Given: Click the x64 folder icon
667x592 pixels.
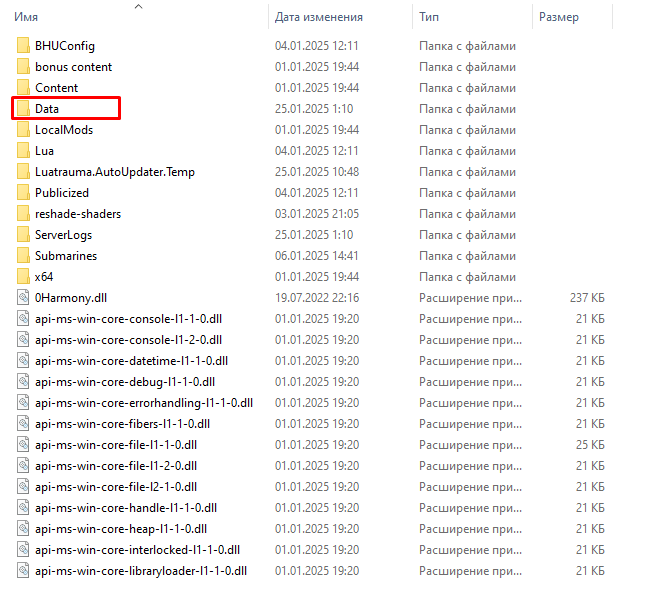Looking at the screenshot, I should pos(24,276).
